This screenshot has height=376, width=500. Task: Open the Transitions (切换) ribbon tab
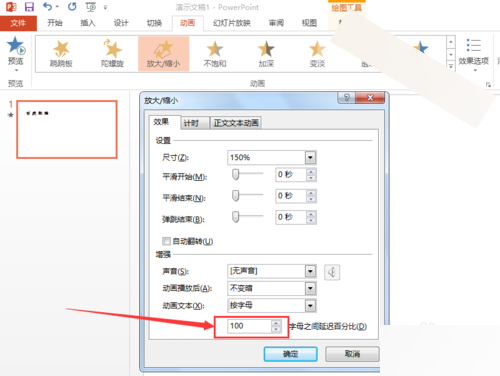coord(154,23)
